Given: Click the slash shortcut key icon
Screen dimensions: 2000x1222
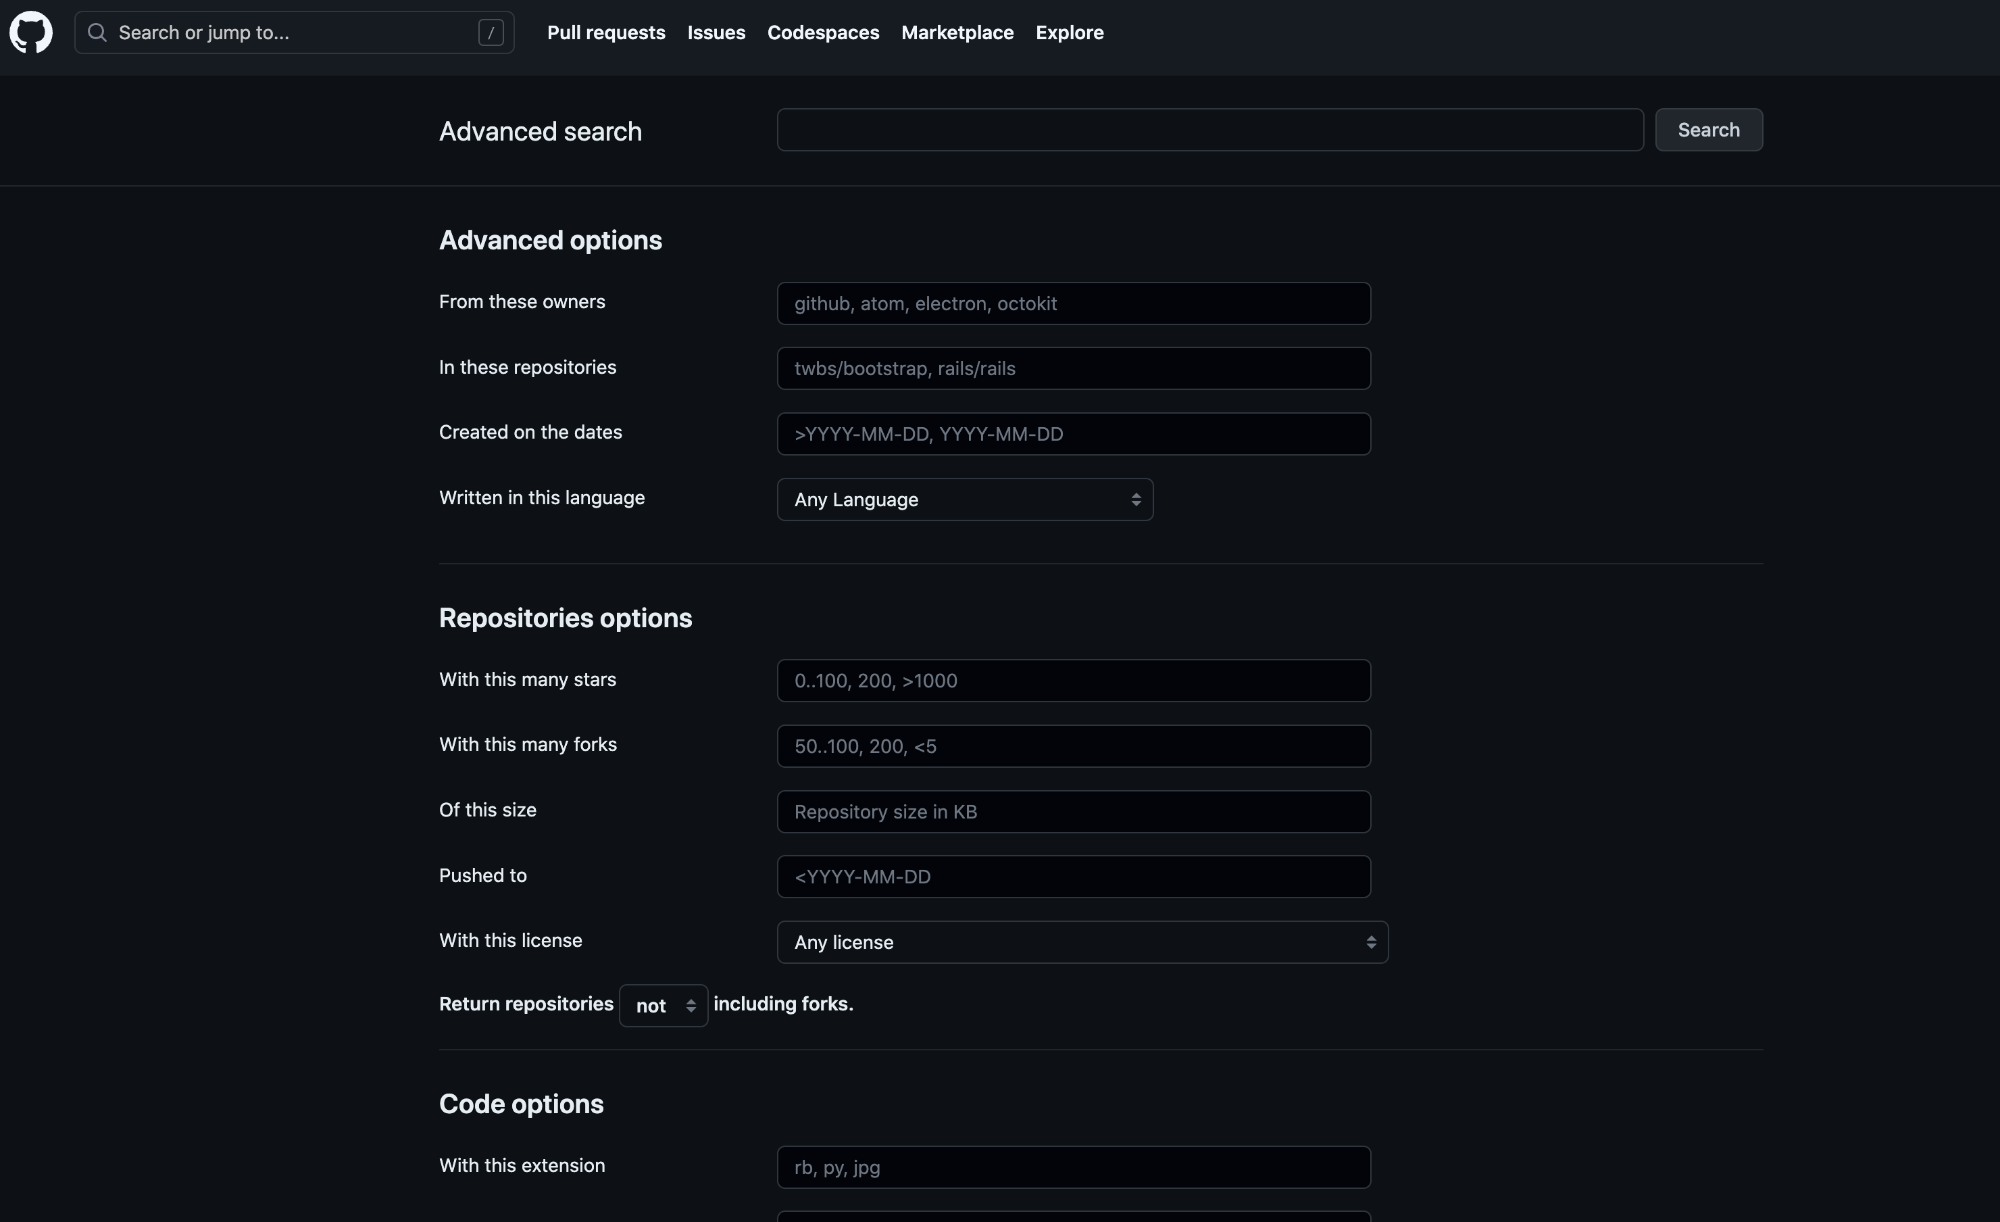Looking at the screenshot, I should click(490, 33).
